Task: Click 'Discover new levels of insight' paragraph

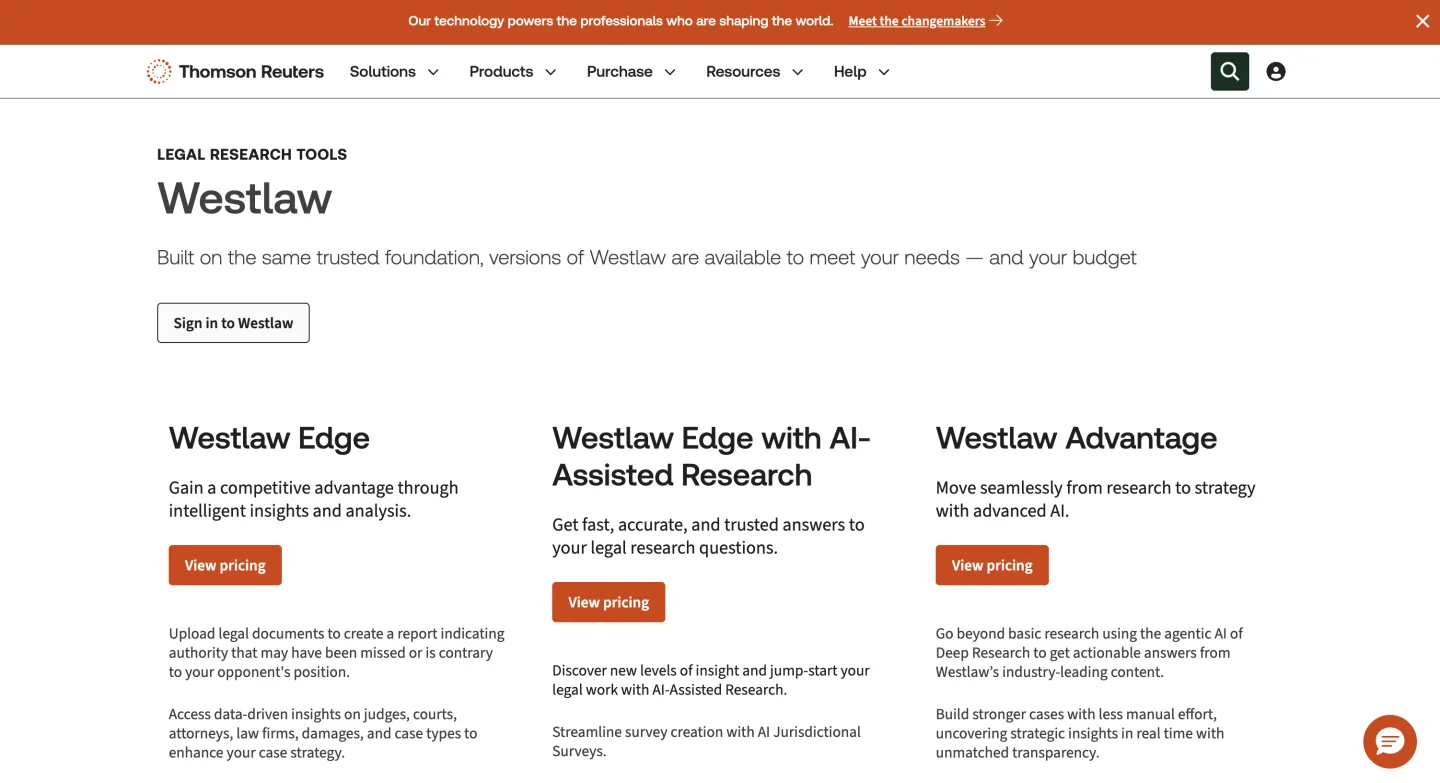Action: click(711, 680)
